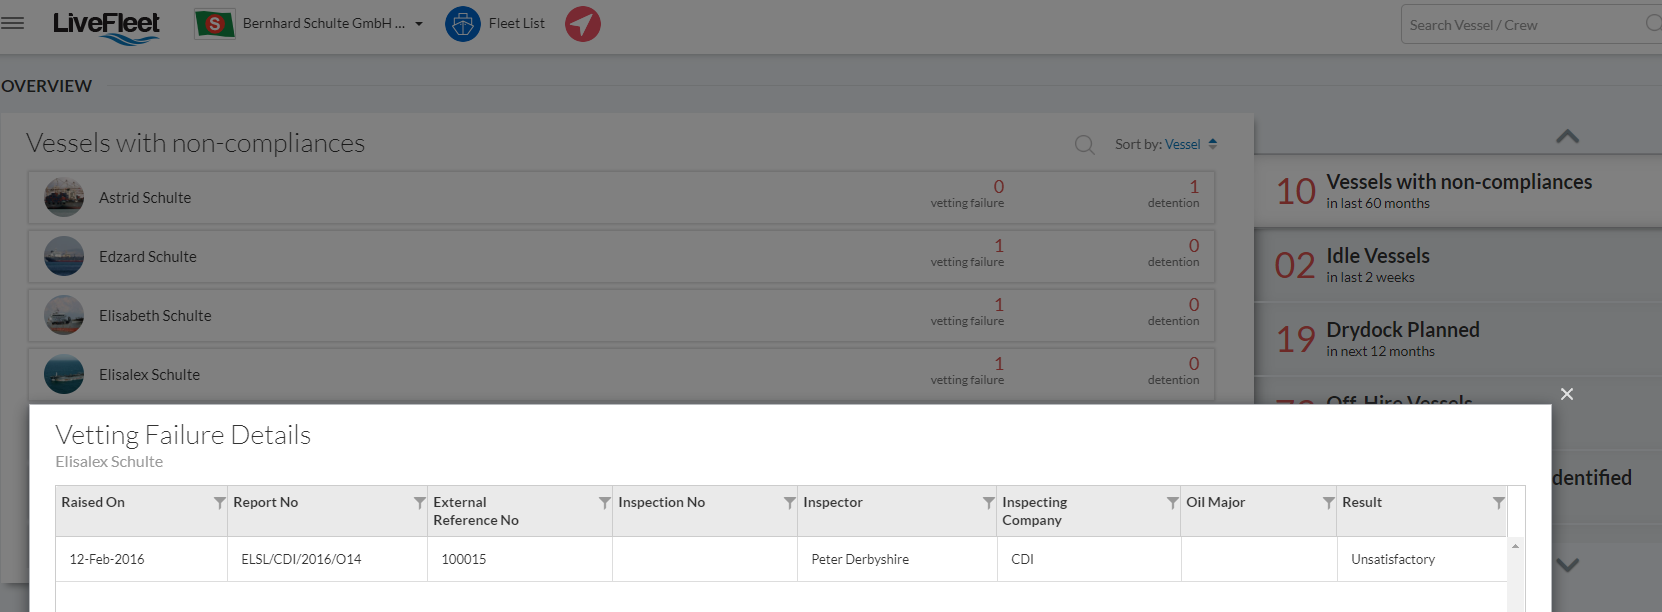The height and width of the screenshot is (612, 1662).
Task: Select Idle Vessels overview item
Action: coord(1458,265)
